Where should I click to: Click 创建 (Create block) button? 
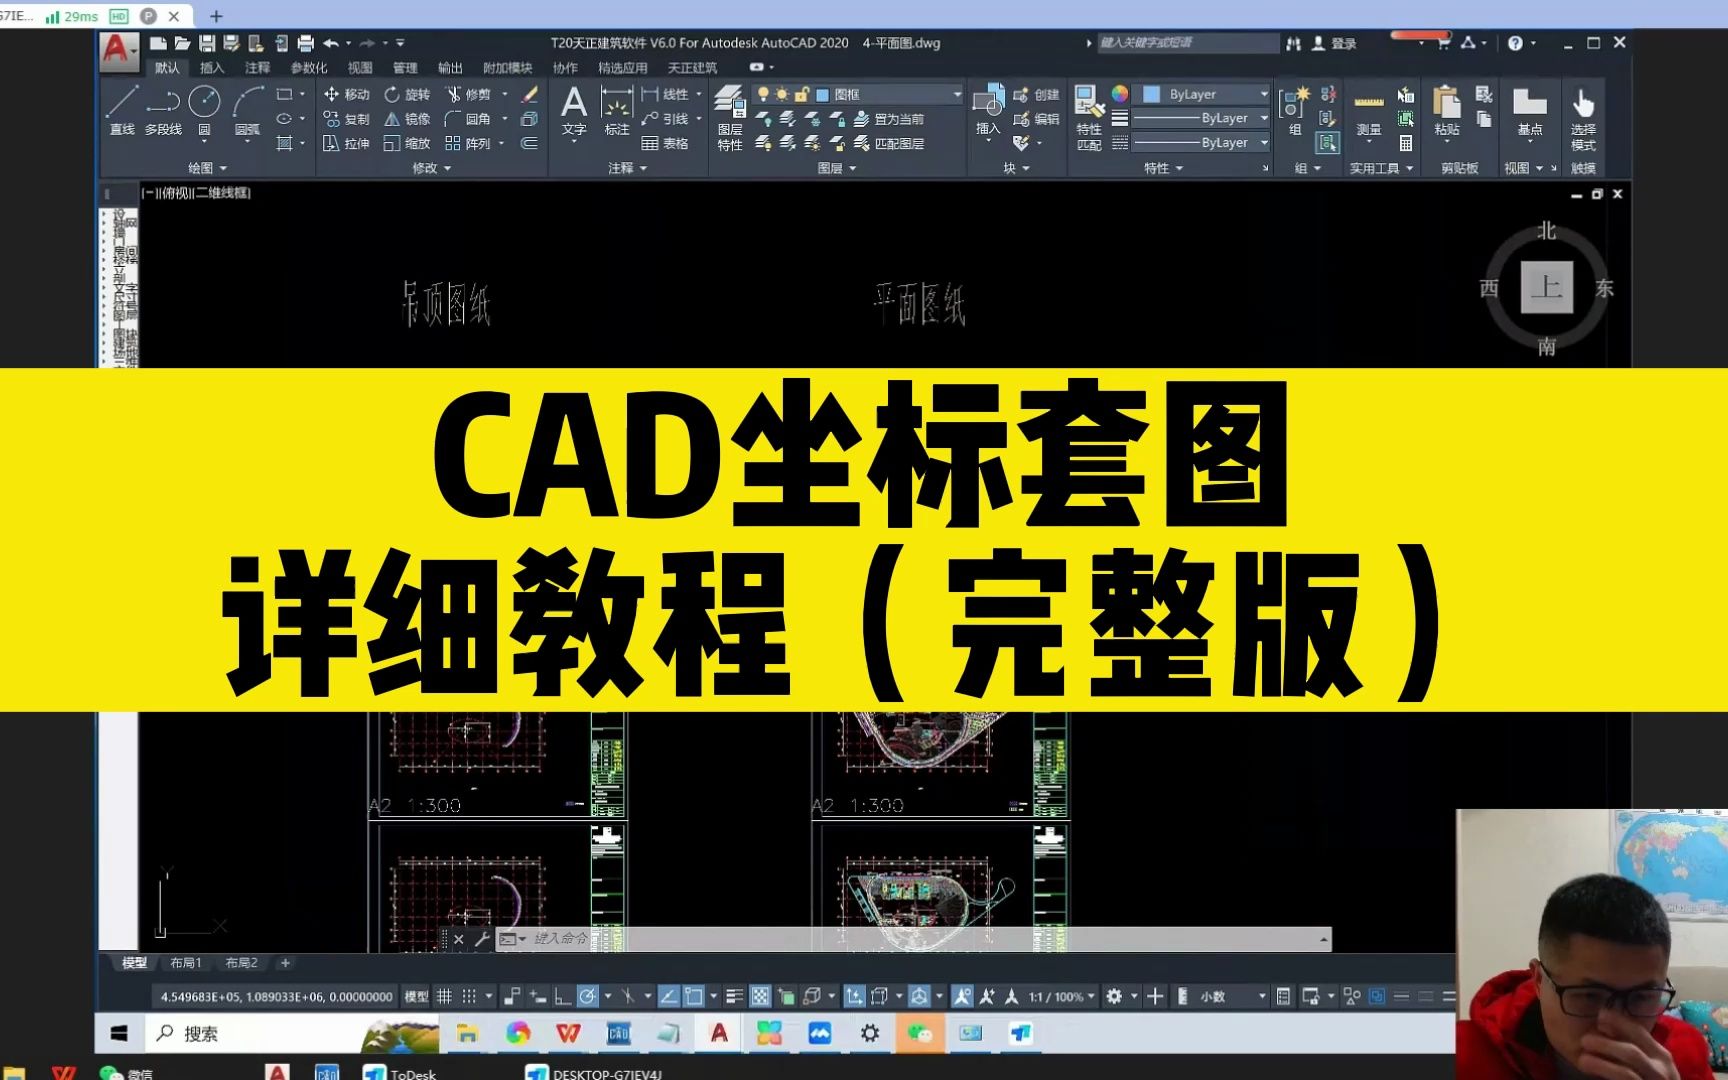1036,94
